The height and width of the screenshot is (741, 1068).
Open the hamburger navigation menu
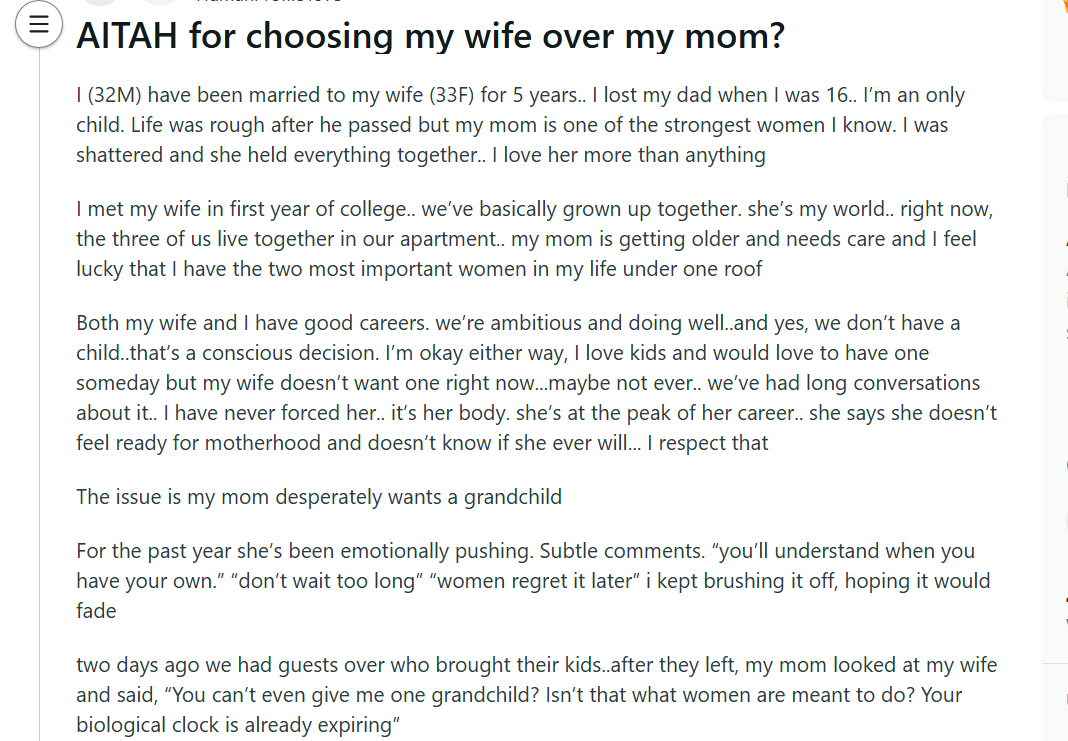point(39,26)
